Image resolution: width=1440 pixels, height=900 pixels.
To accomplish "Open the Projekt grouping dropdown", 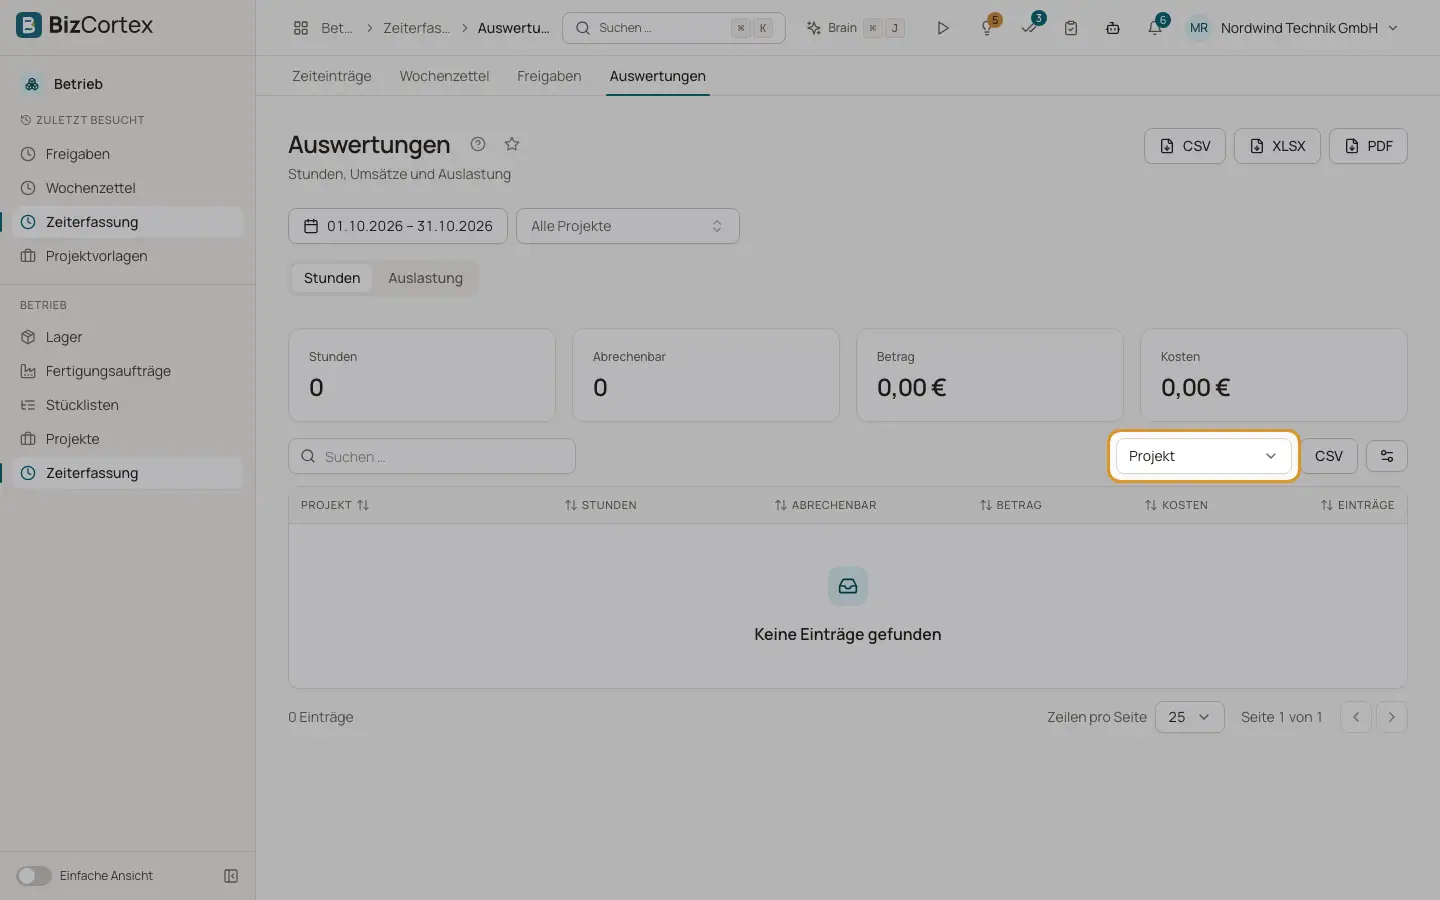I will pyautogui.click(x=1204, y=456).
